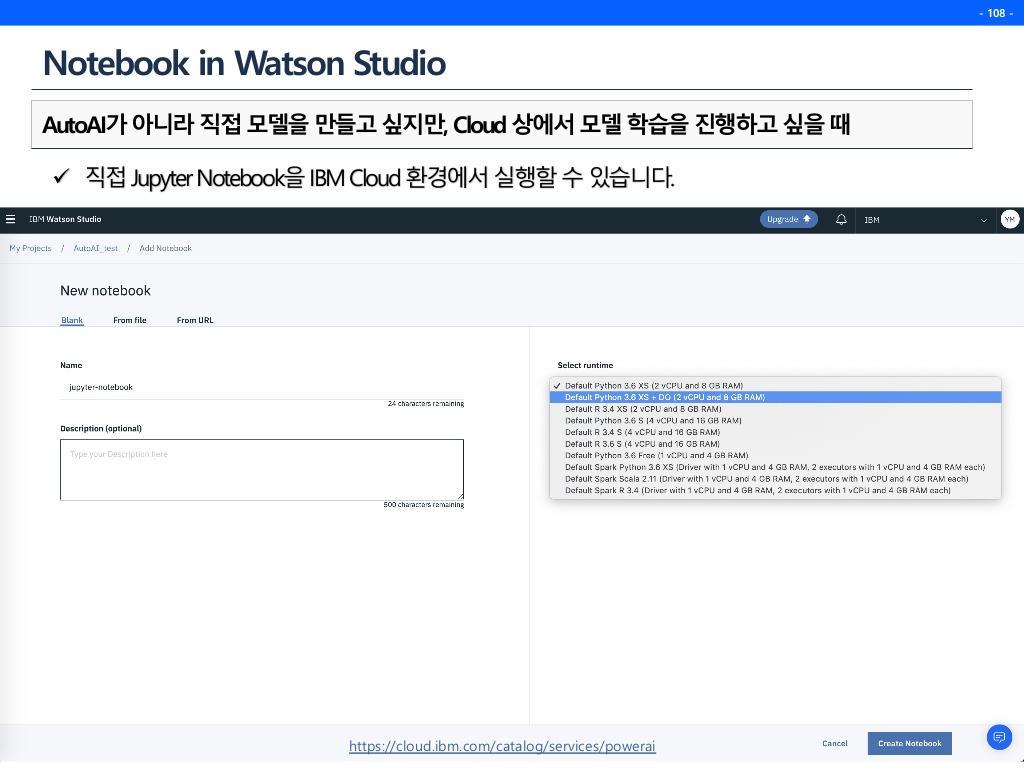Click the notifications bell icon
1024x768 pixels.
[841, 220]
